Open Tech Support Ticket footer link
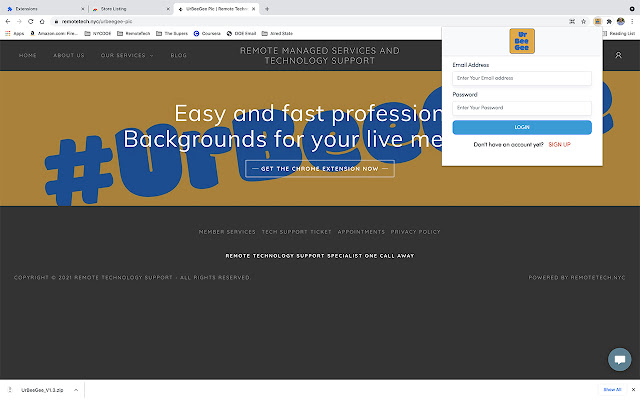 coord(297,232)
